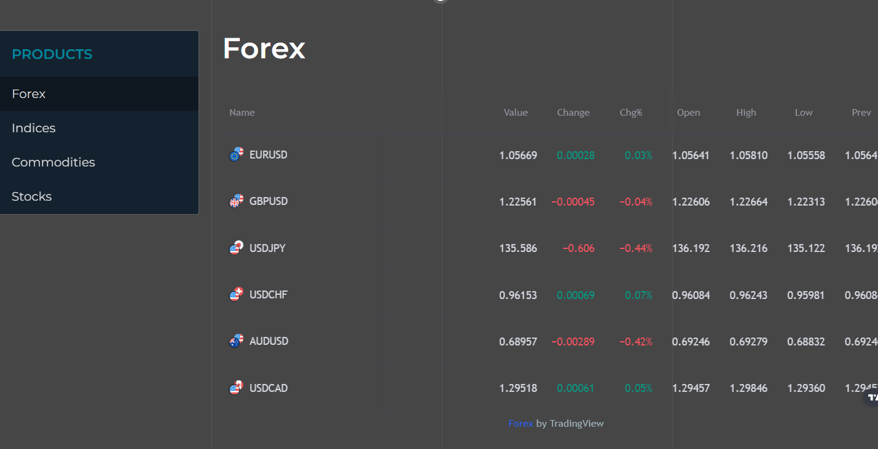Click the TradingView logo badge at right edge
The width and height of the screenshot is (878, 449).
[872, 397]
